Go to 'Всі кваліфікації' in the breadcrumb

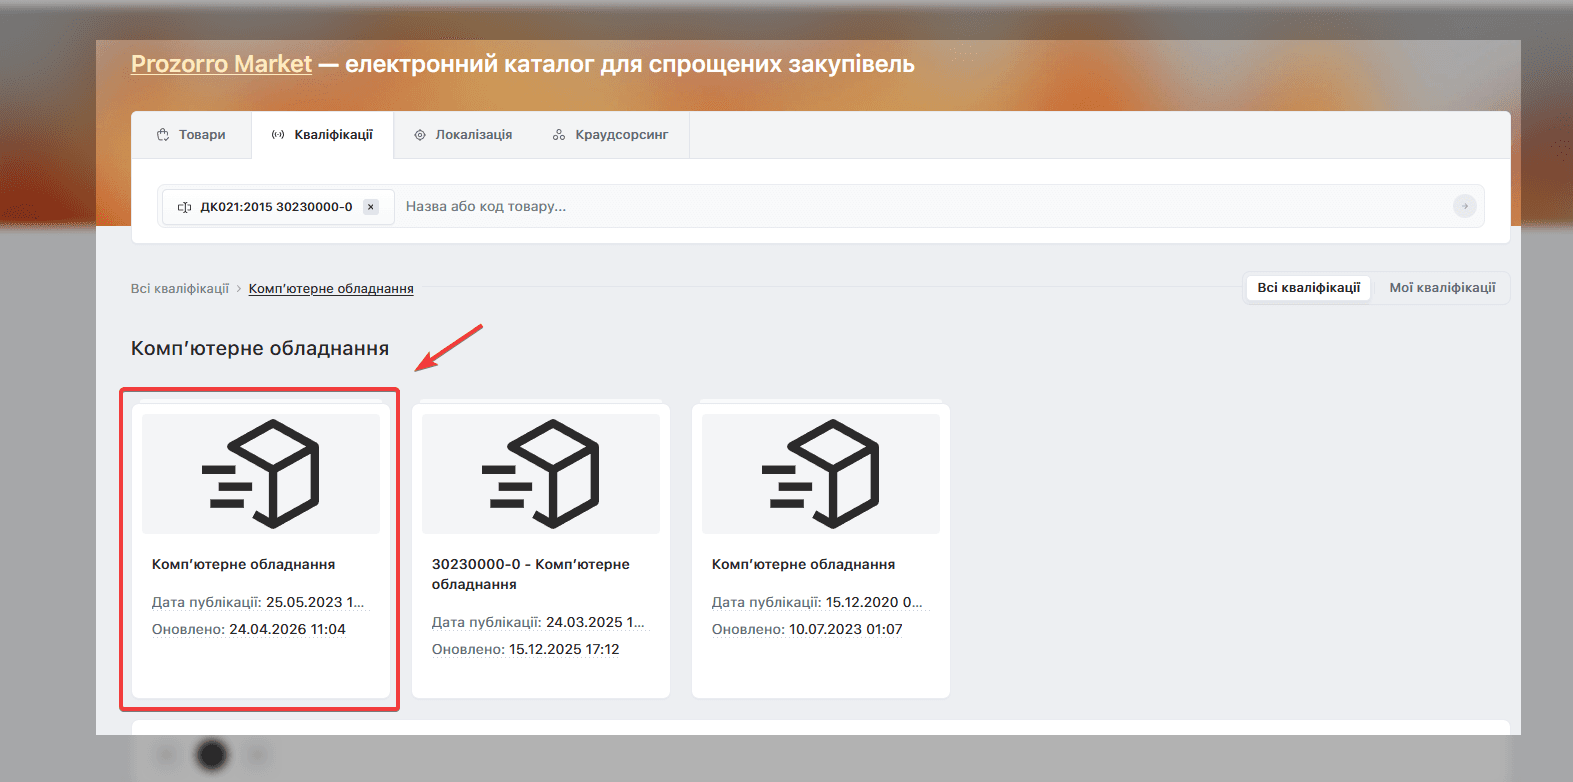point(180,289)
